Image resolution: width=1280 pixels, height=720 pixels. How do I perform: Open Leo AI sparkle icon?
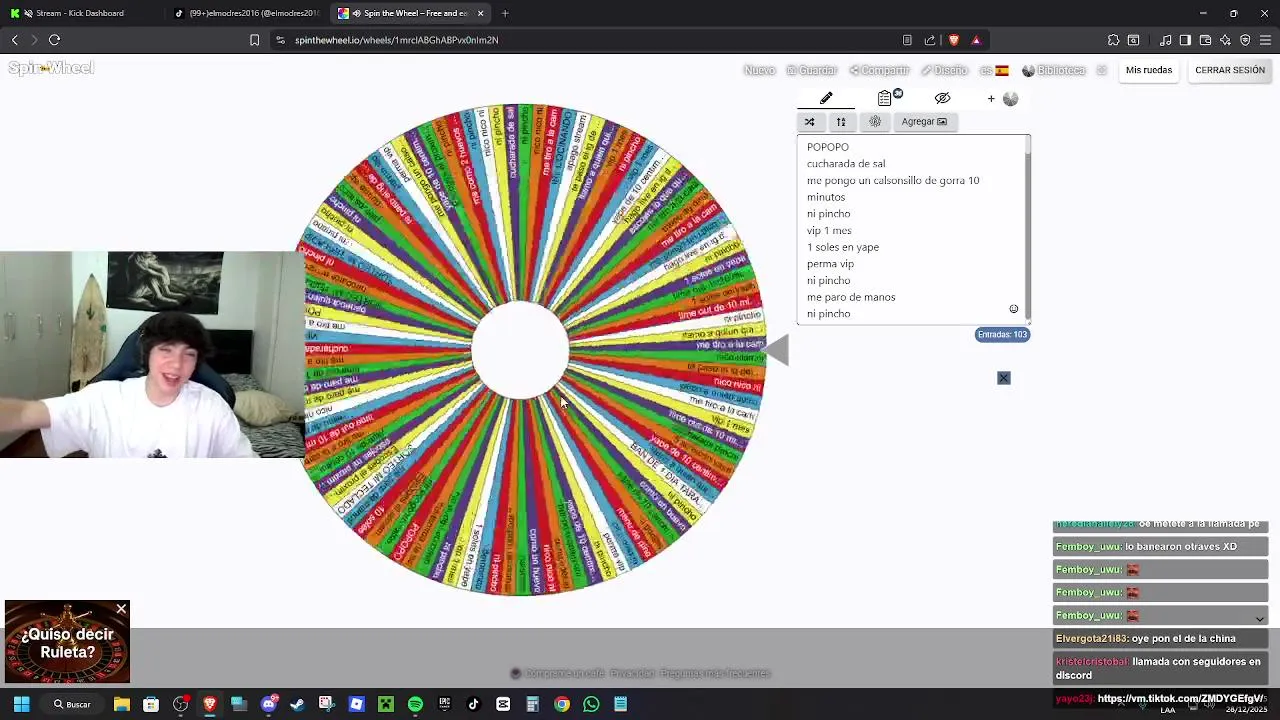pyautogui.click(x=1225, y=40)
